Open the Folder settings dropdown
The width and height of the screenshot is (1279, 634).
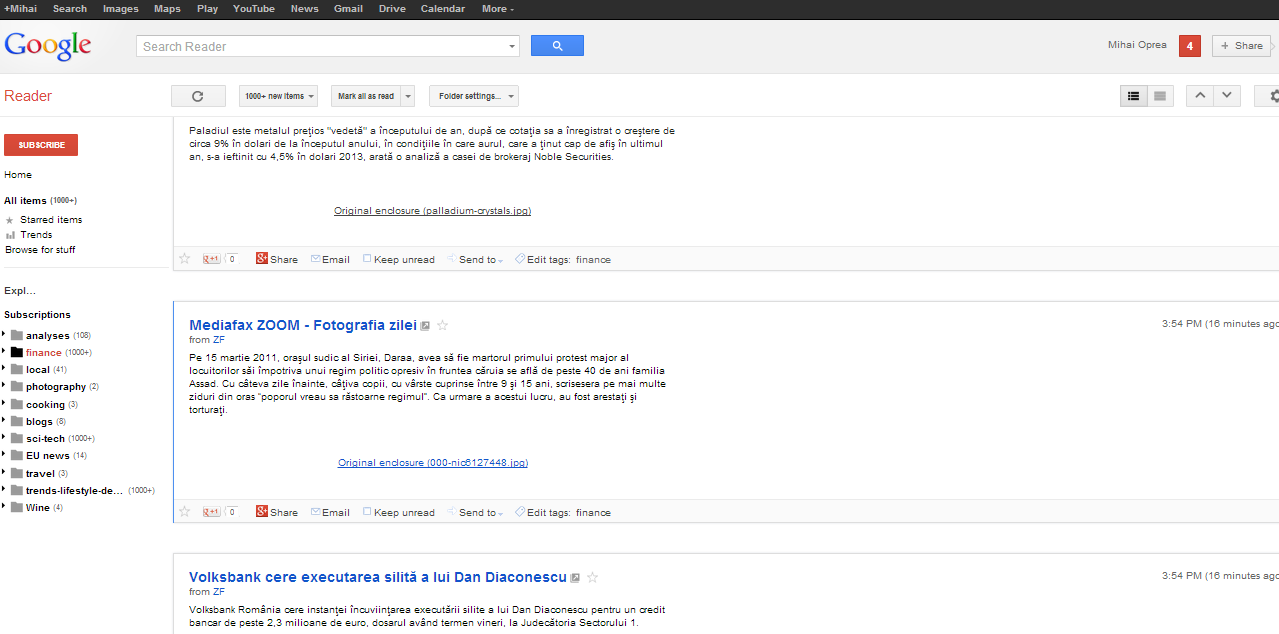(473, 96)
